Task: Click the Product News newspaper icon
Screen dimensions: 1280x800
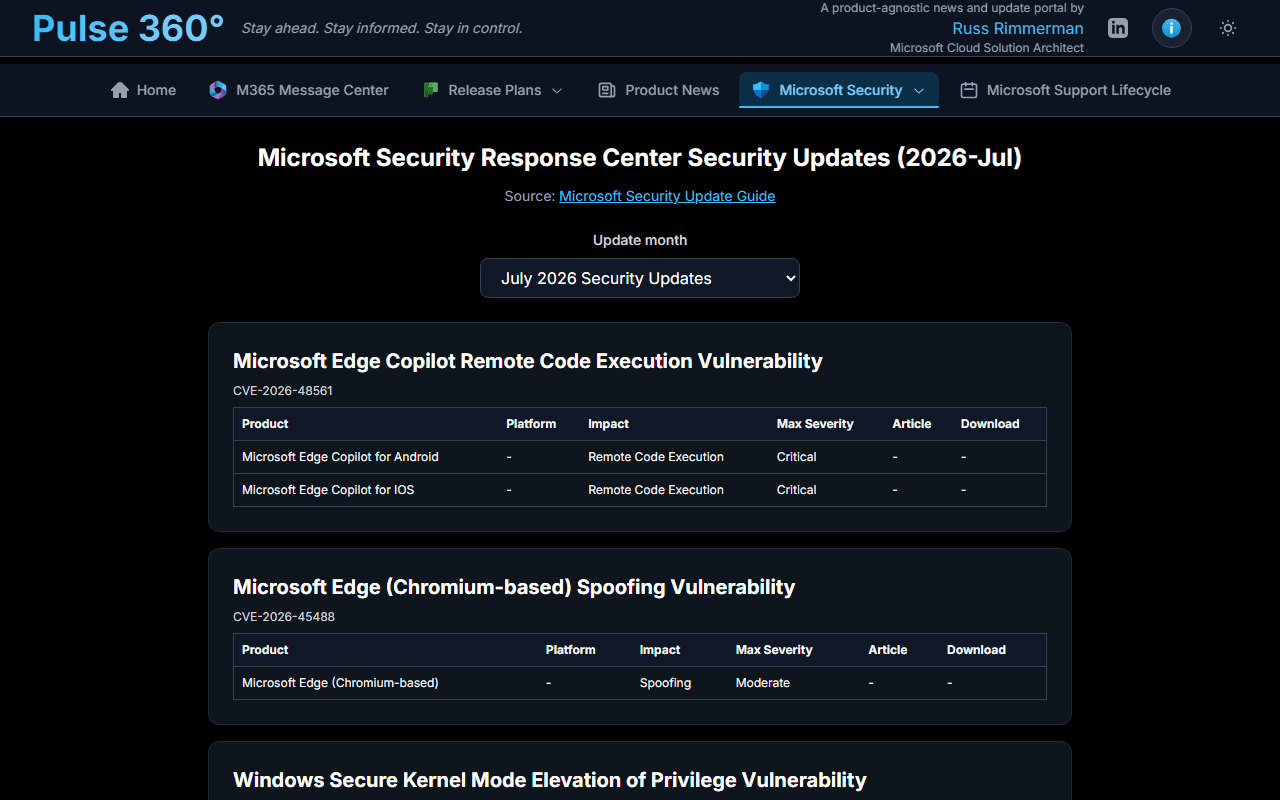Action: [x=607, y=90]
